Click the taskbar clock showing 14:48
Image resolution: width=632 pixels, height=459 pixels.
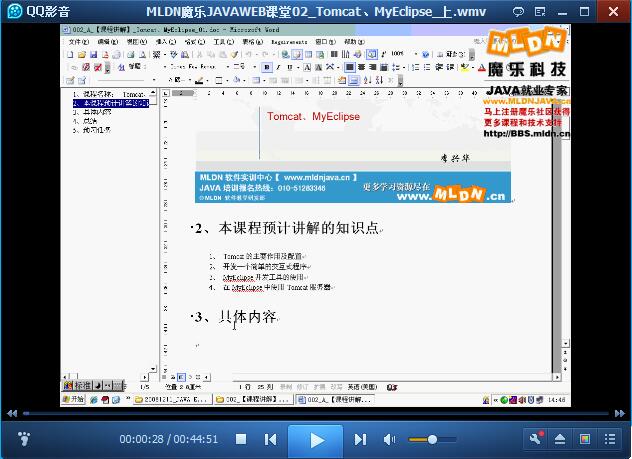tap(557, 400)
